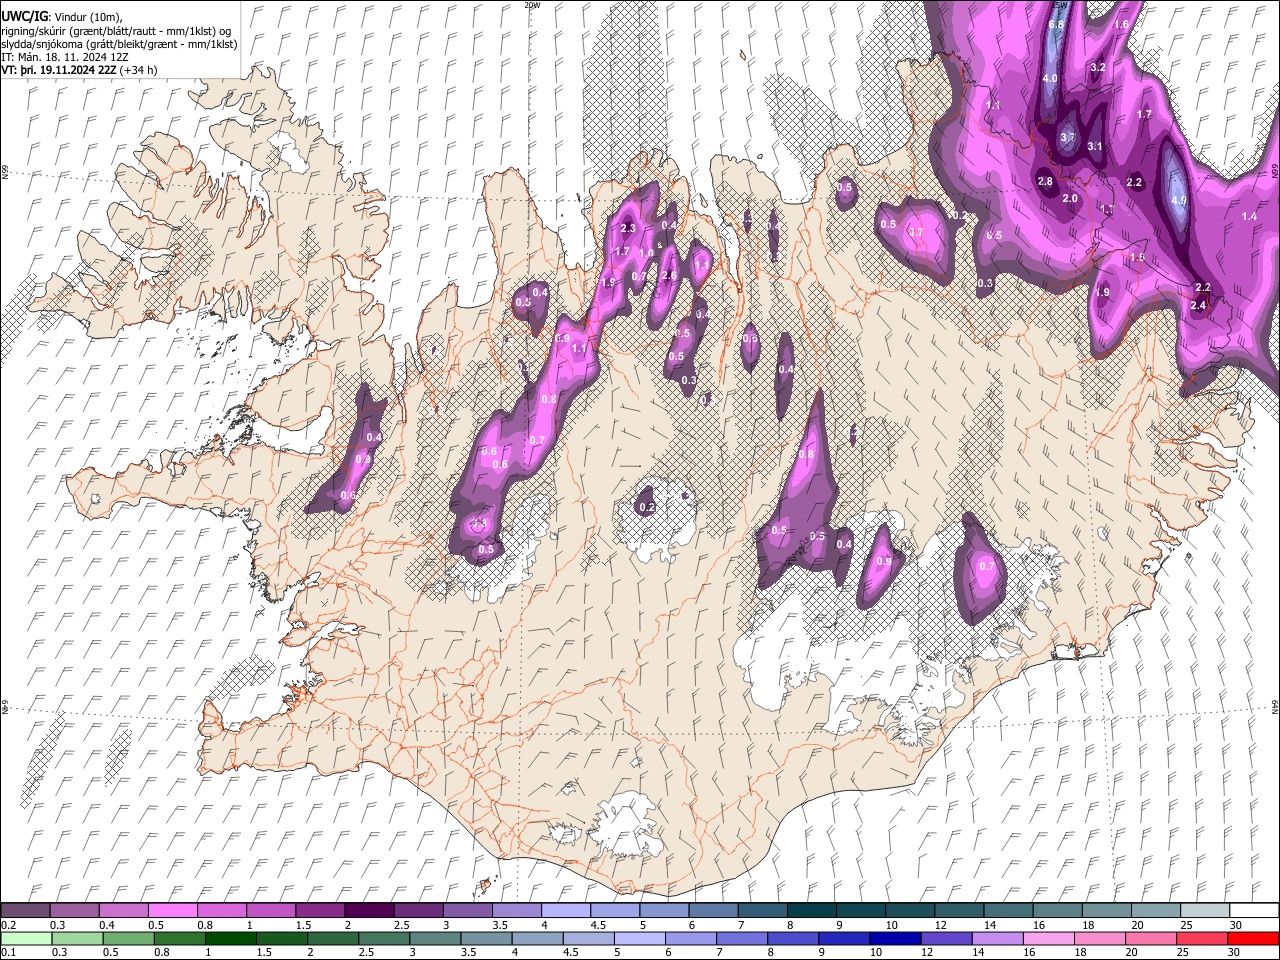
Task: Click the 1.6 precipitation value on the map
Action: (x=1121, y=24)
